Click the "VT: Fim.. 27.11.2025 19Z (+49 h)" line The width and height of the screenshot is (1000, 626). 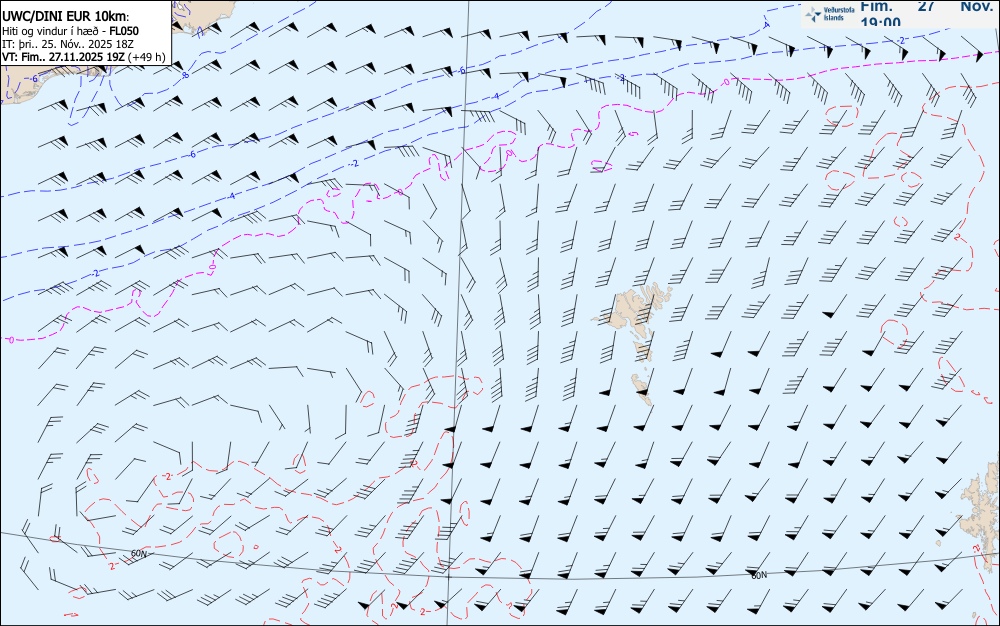coord(84,57)
